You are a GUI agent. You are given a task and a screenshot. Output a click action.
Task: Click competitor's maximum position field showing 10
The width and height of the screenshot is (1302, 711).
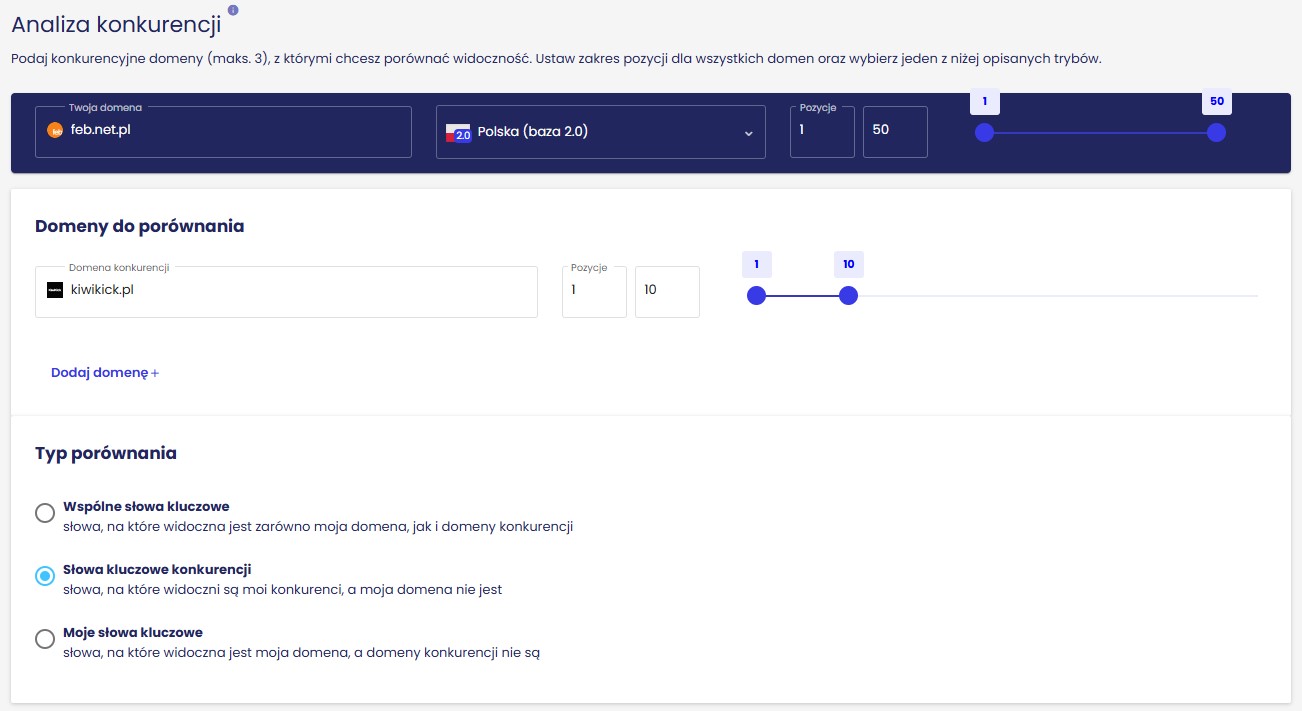click(x=666, y=291)
